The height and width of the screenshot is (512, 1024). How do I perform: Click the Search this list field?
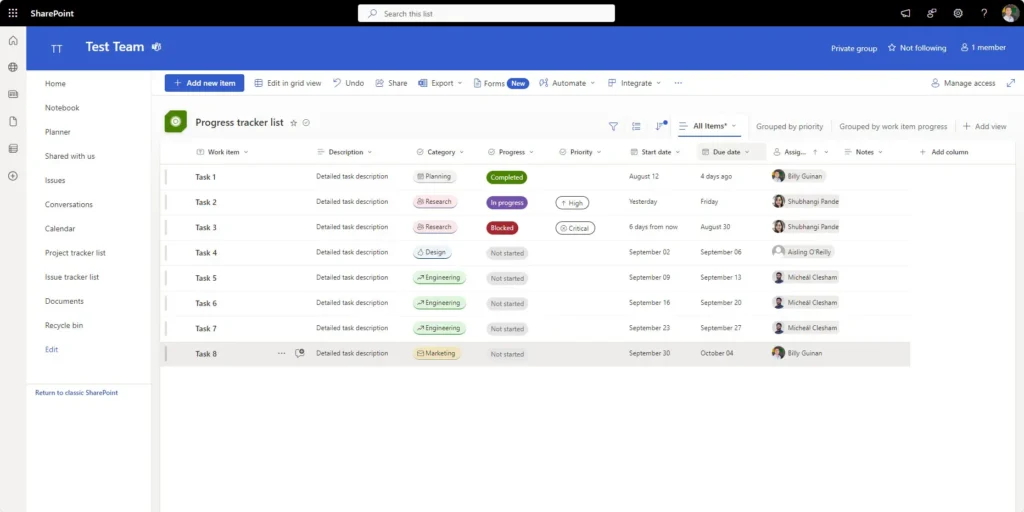[x=487, y=13]
